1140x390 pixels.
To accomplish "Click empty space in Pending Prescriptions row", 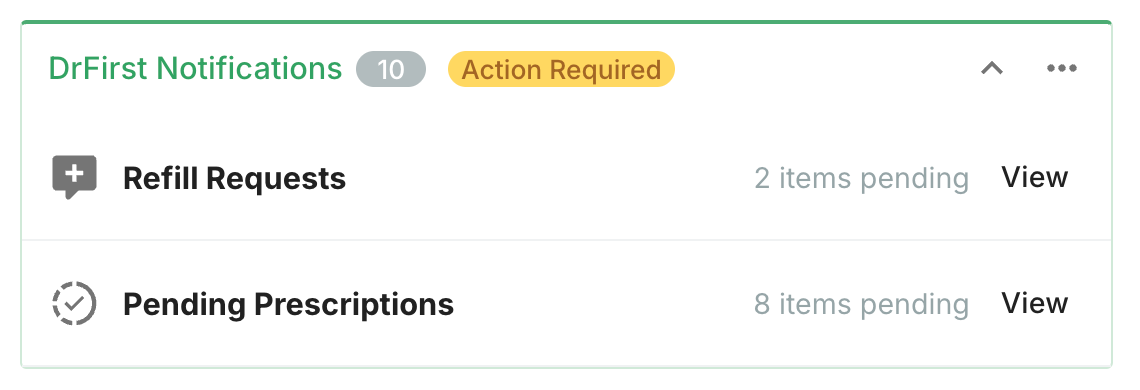I will (x=603, y=304).
